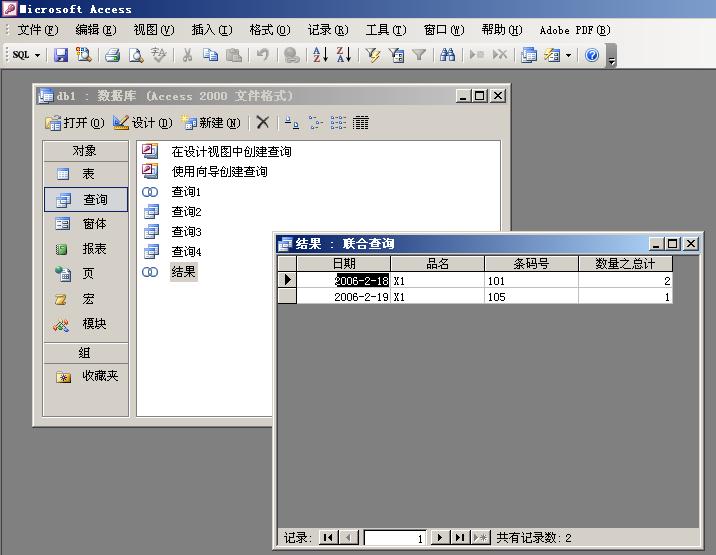
Task: Expand toolbar options chevron
Action: 611,56
